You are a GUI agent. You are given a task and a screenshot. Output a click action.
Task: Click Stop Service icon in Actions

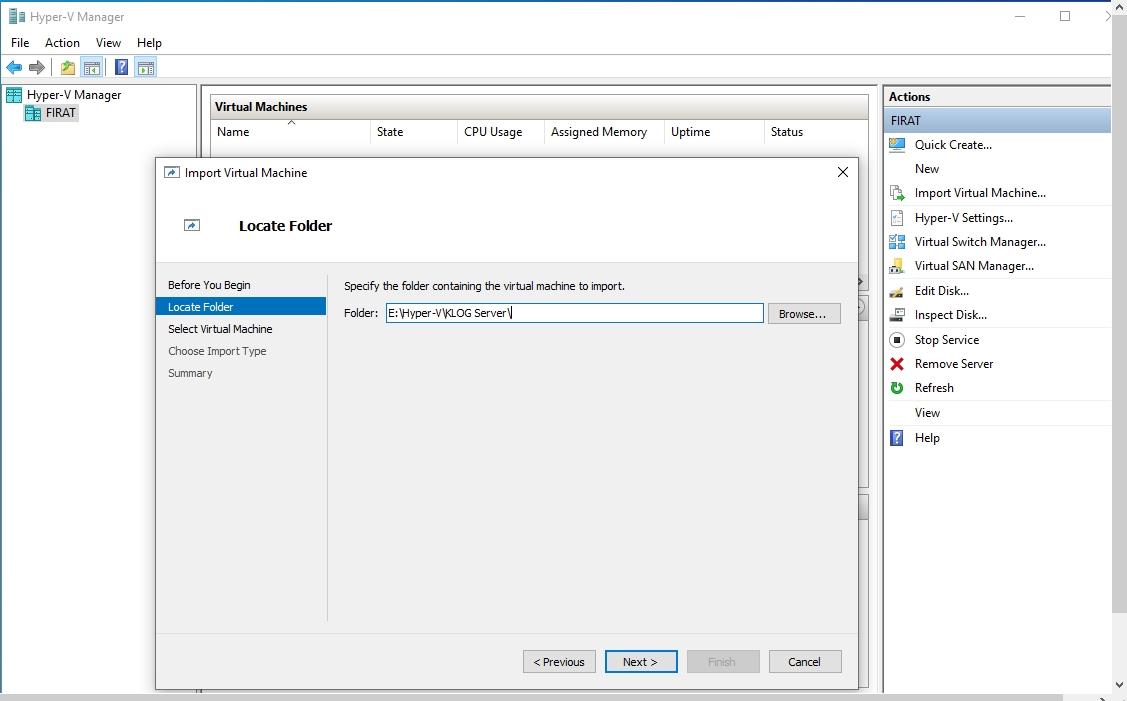click(x=897, y=339)
